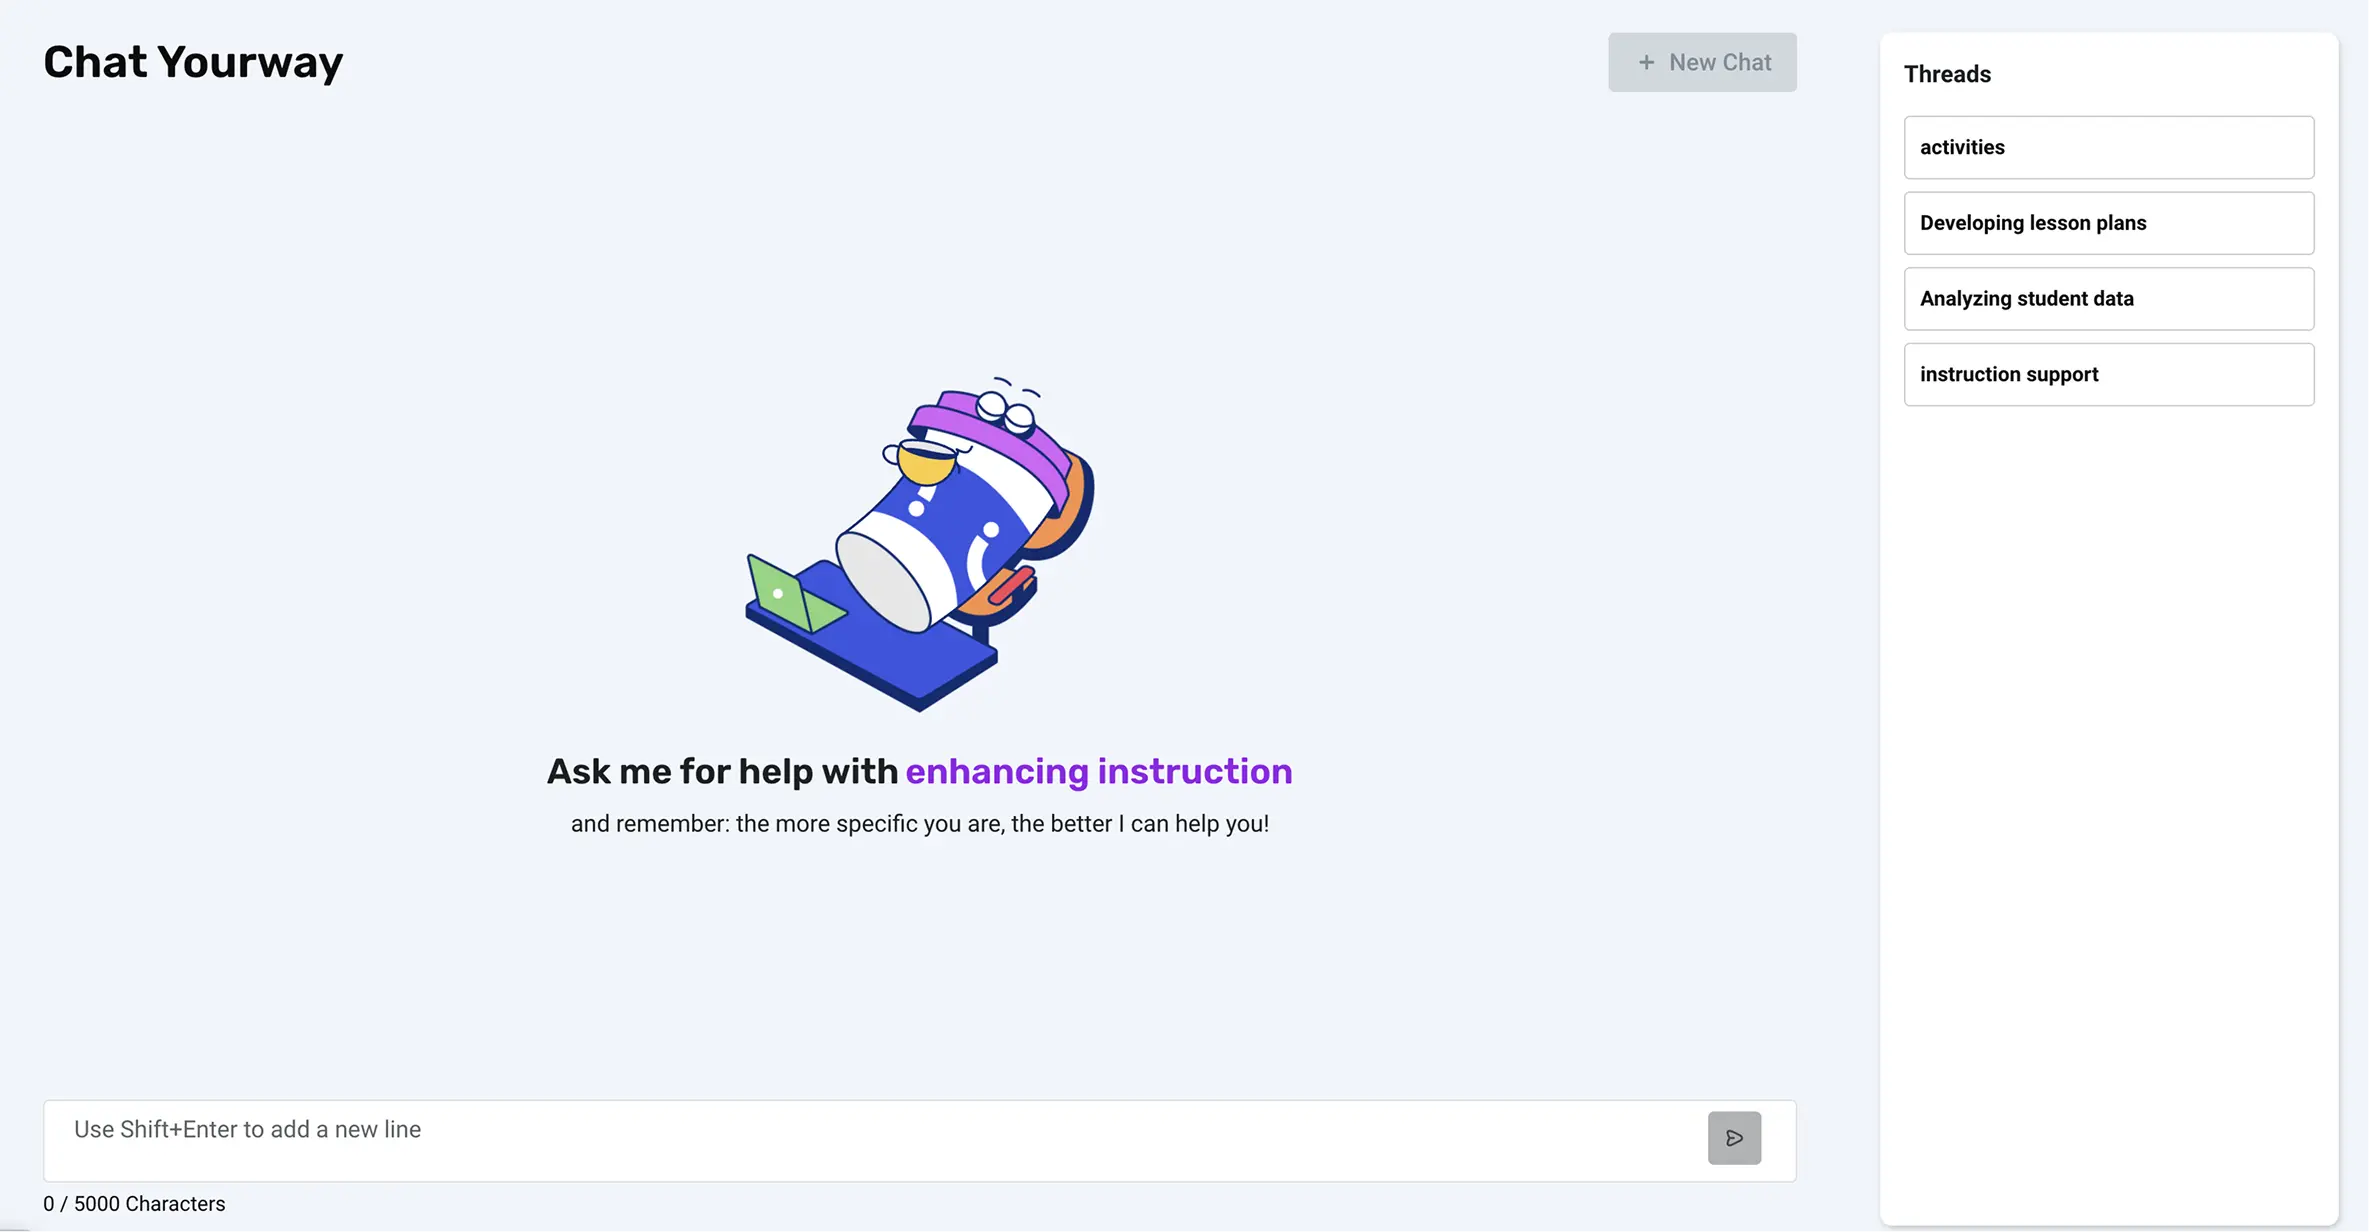2369x1232 pixels.
Task: Click the Chat Yourway logo text
Action: [x=193, y=62]
